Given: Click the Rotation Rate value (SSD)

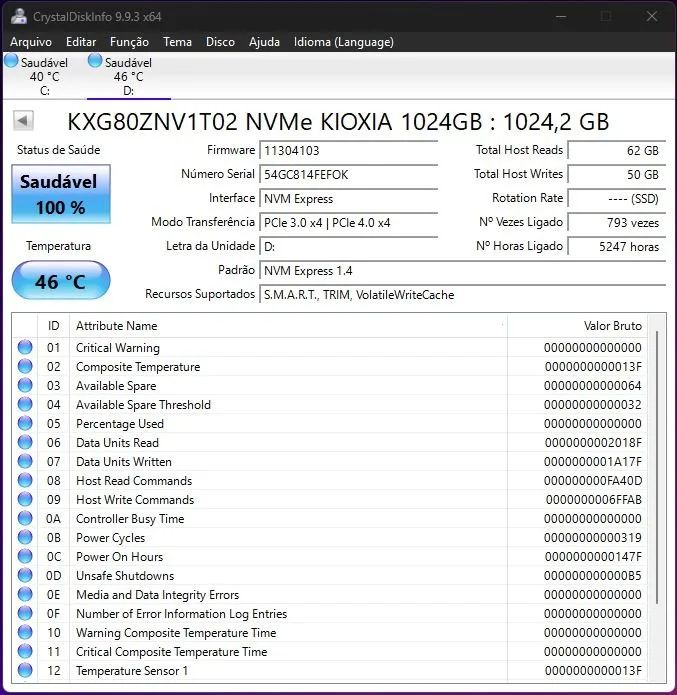Looking at the screenshot, I should (x=617, y=199).
